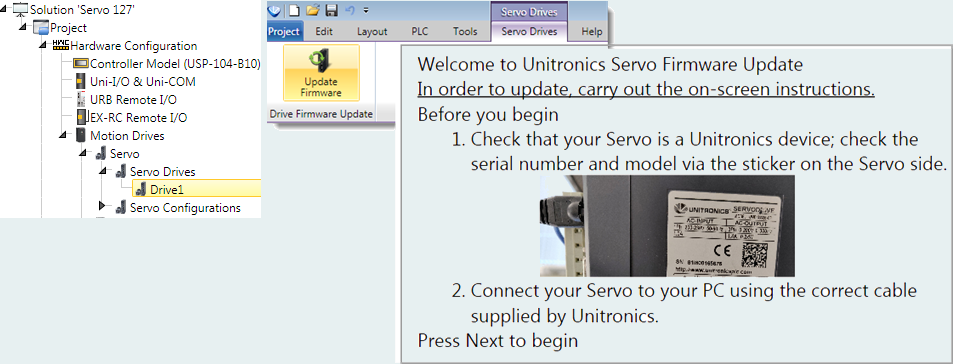Screen dimensions: 953x364
Task: Select Controller Model (USP-104-B10) label
Action: (x=175, y=64)
